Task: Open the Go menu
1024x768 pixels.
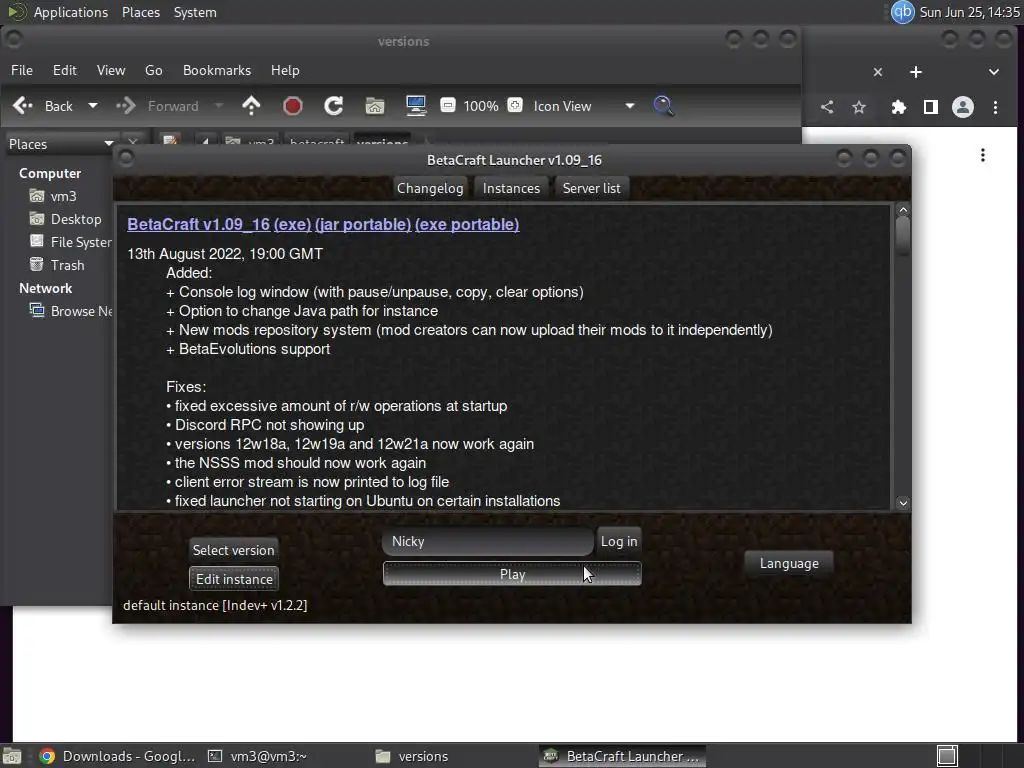Action: (153, 70)
